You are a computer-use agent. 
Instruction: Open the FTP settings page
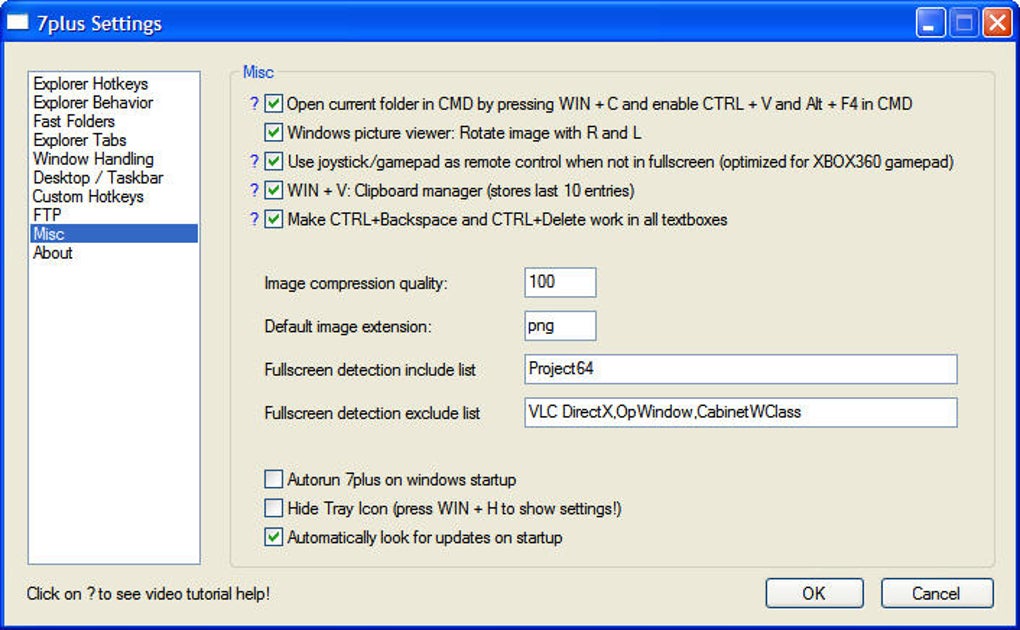[114, 215]
